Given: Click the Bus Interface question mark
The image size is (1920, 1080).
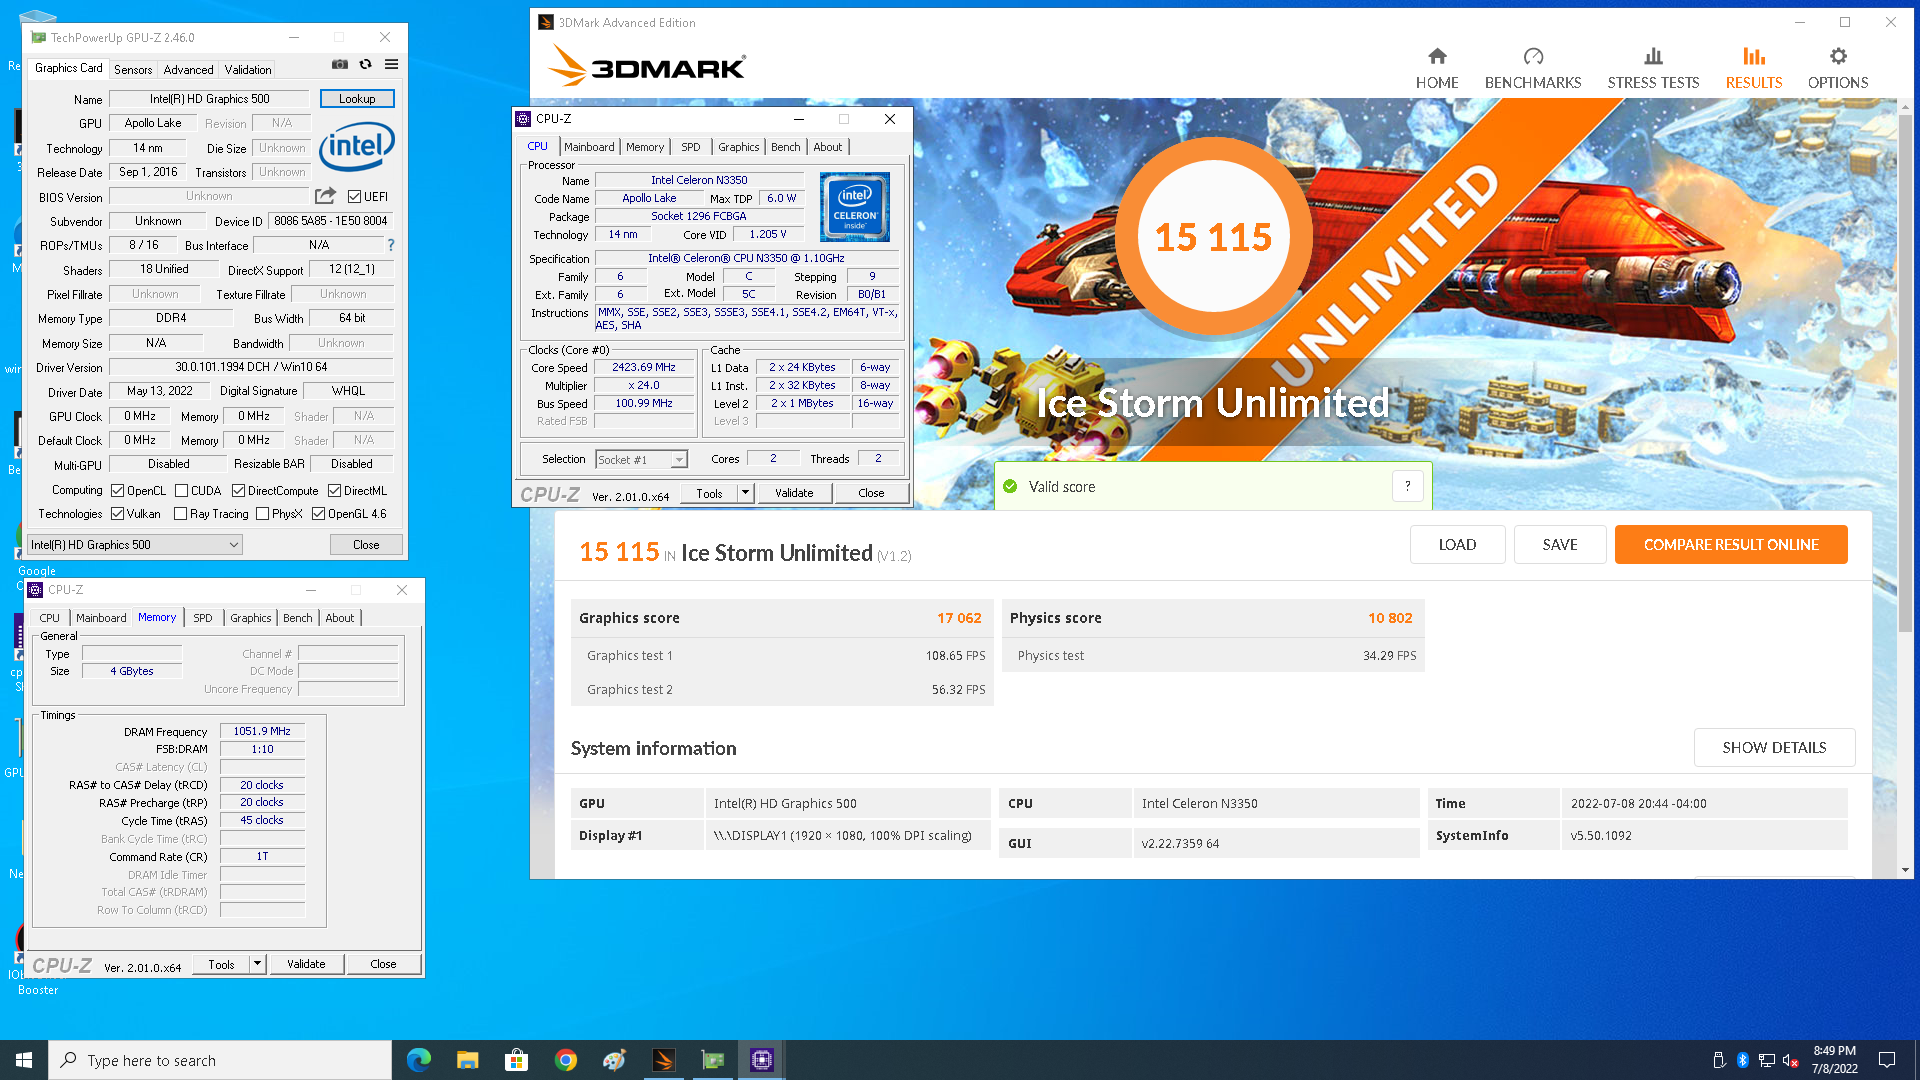Looking at the screenshot, I should (391, 245).
